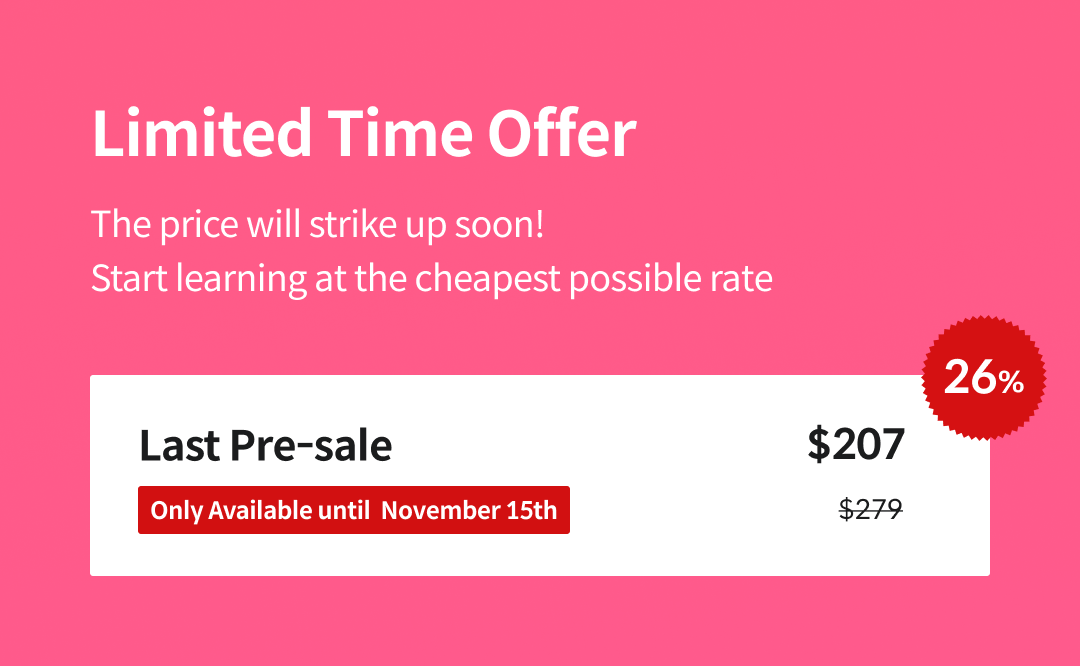
Task: Click the dollar sign of the $207 price
Action: pos(819,444)
